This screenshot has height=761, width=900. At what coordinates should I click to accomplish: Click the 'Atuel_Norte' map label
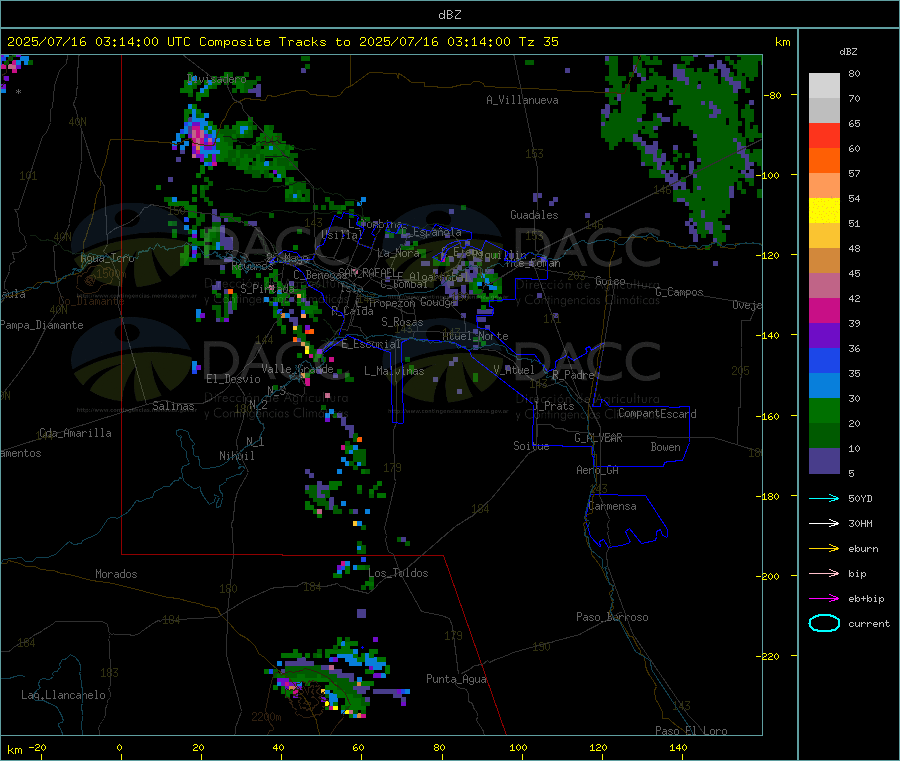(x=475, y=336)
